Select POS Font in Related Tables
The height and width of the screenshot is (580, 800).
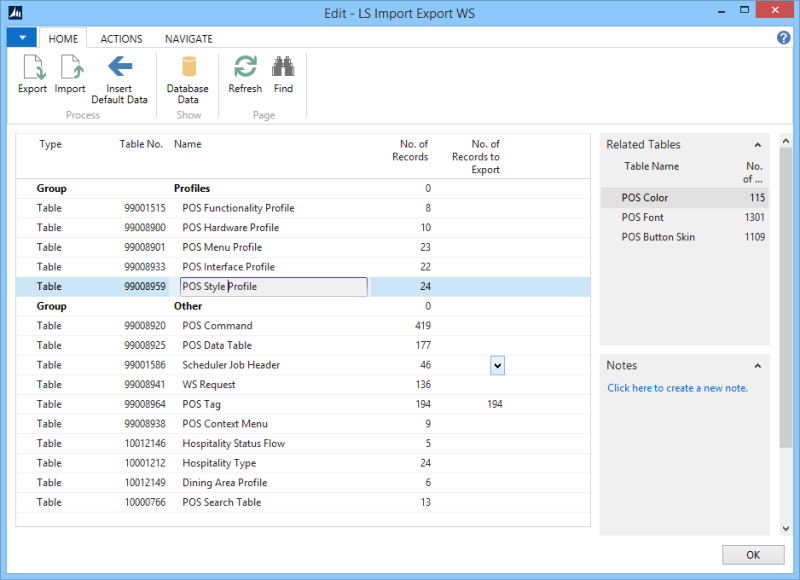point(642,217)
